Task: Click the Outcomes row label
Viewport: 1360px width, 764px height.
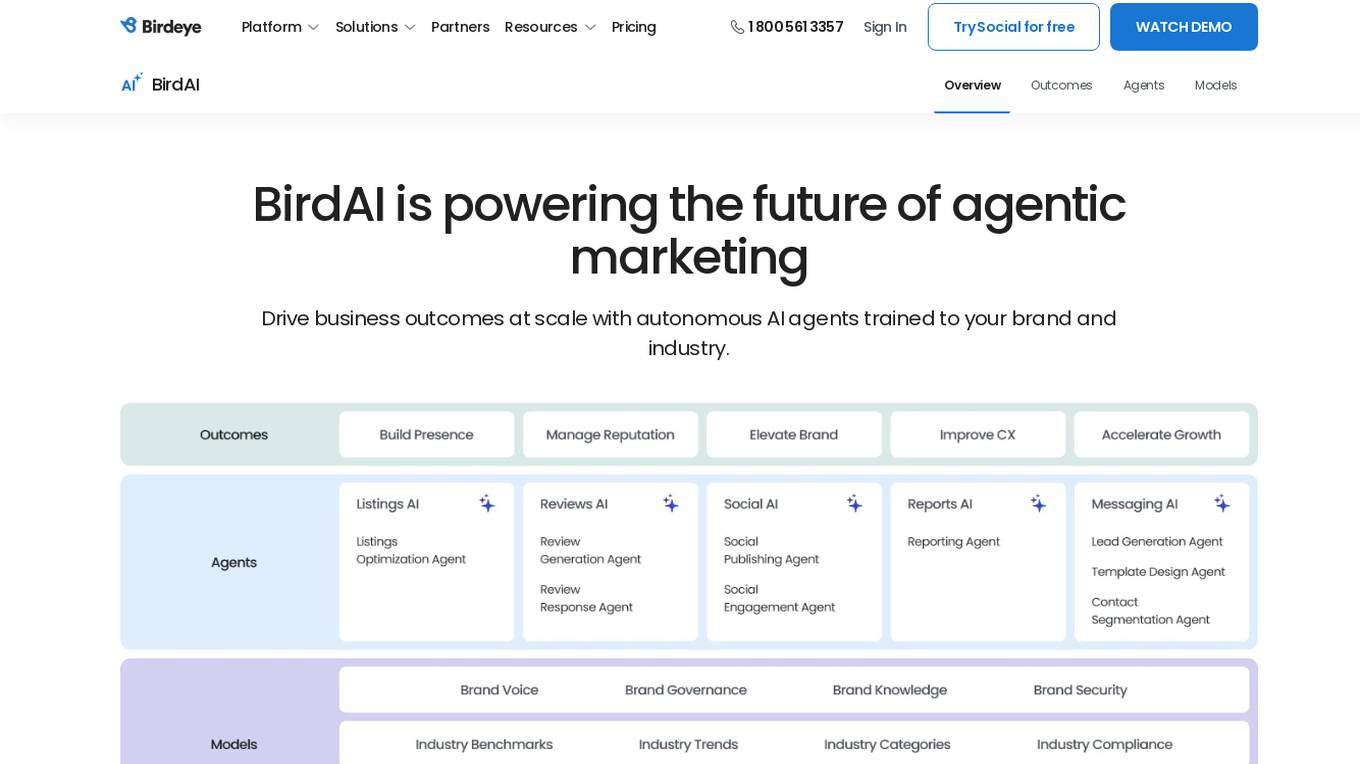Action: click(234, 435)
